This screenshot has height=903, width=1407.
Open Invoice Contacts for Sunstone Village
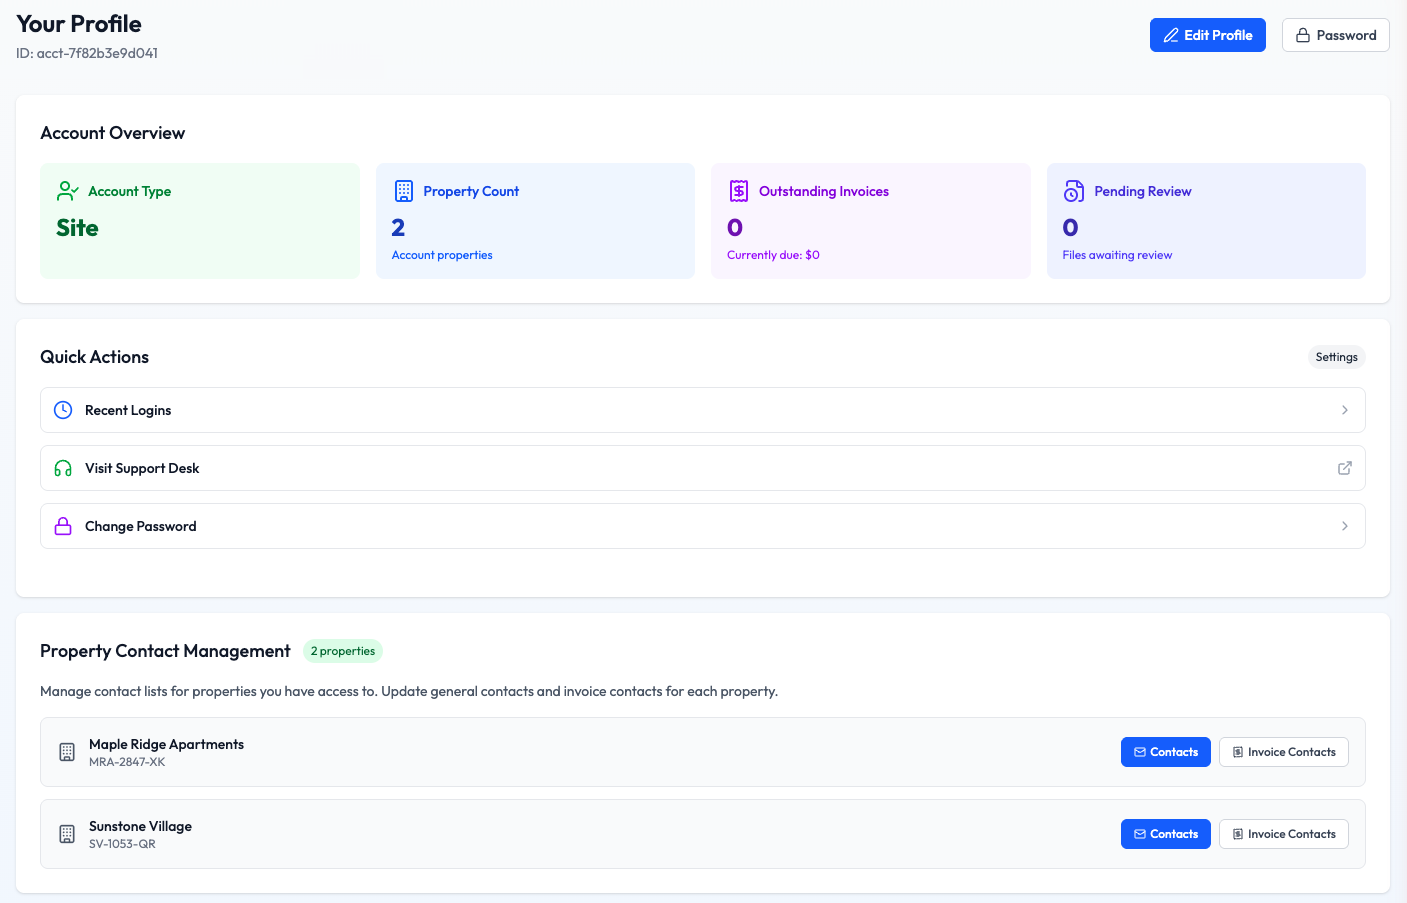click(1283, 834)
